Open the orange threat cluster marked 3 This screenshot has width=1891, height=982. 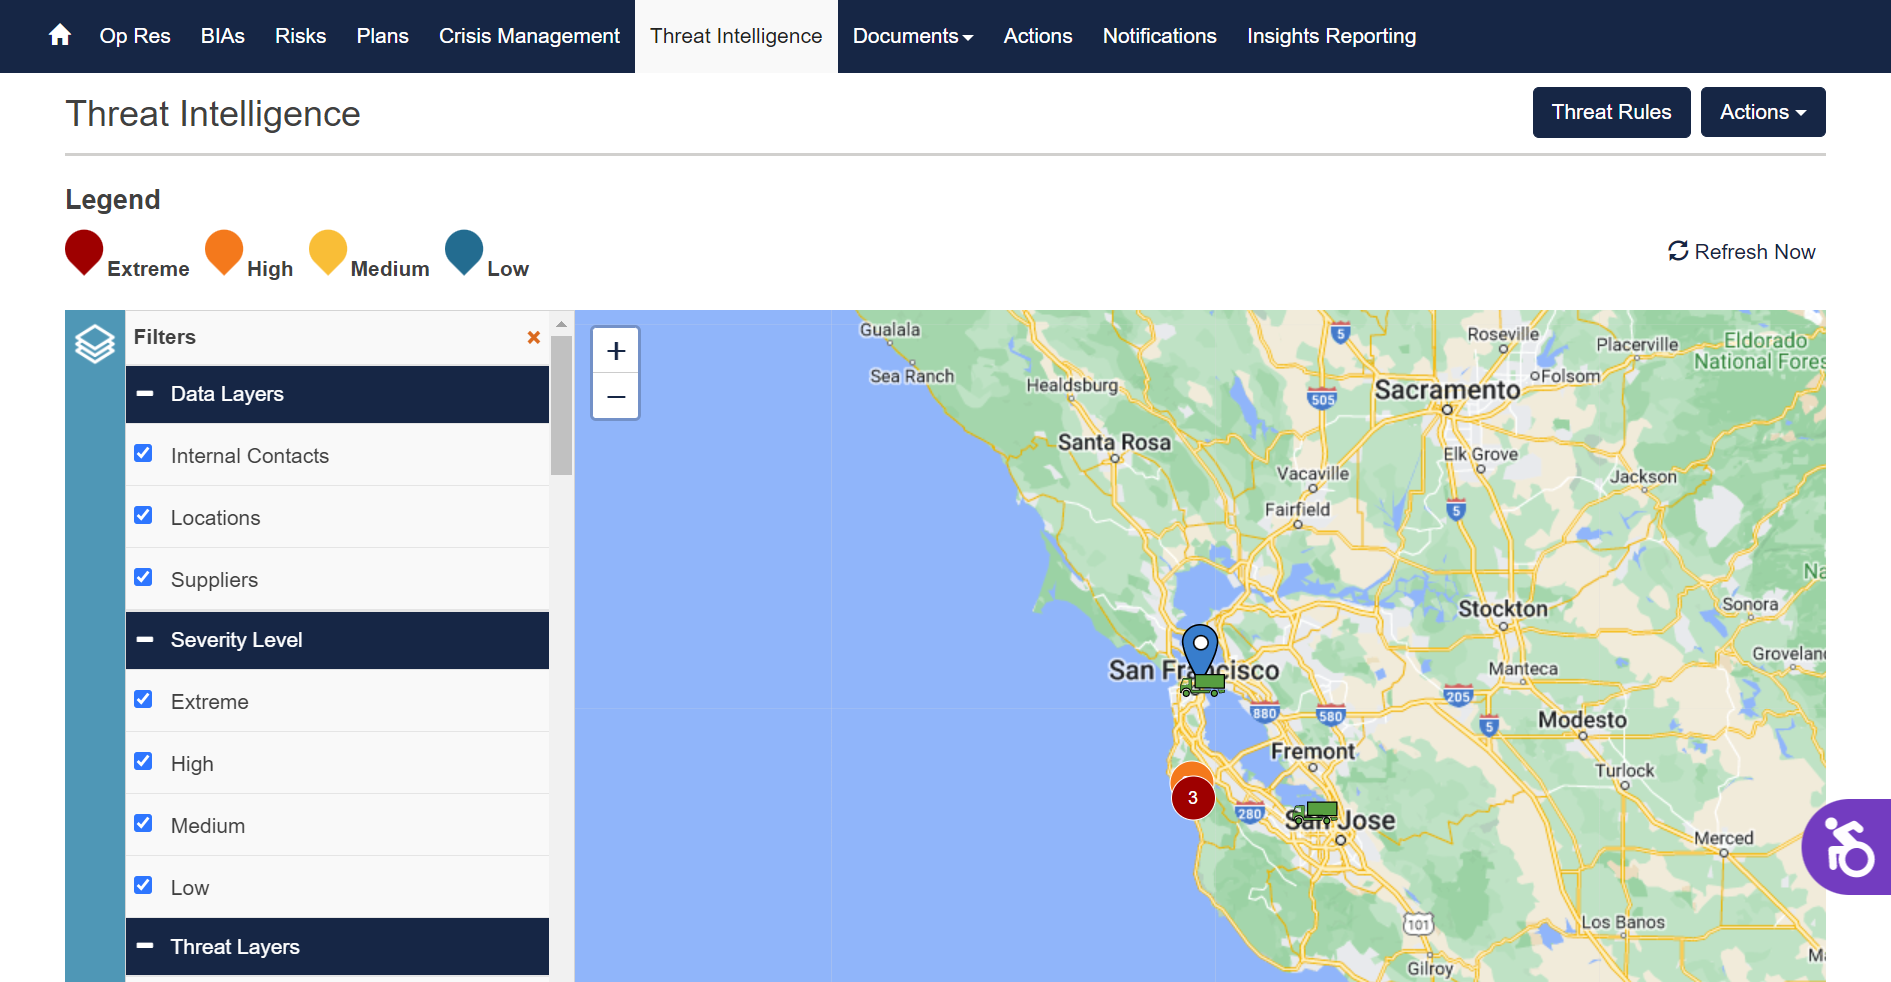[x=1192, y=797]
